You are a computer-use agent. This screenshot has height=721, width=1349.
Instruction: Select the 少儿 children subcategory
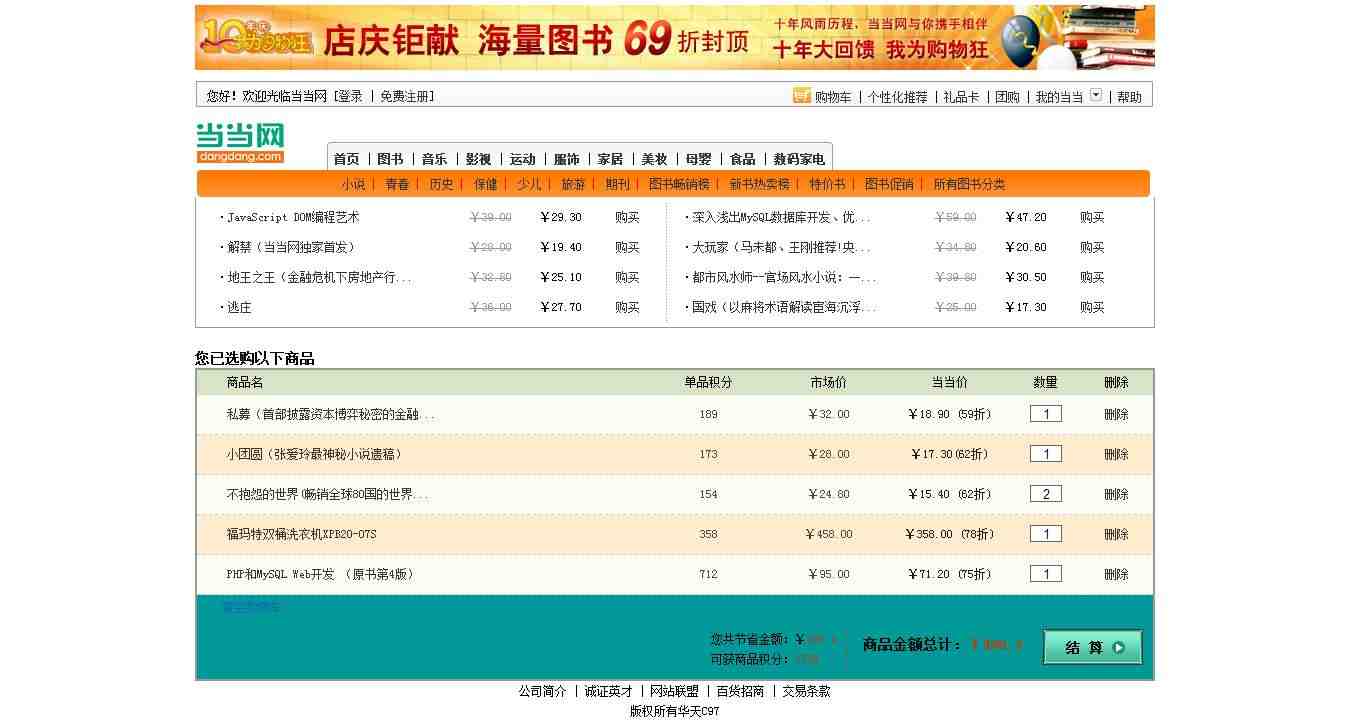coord(529,184)
